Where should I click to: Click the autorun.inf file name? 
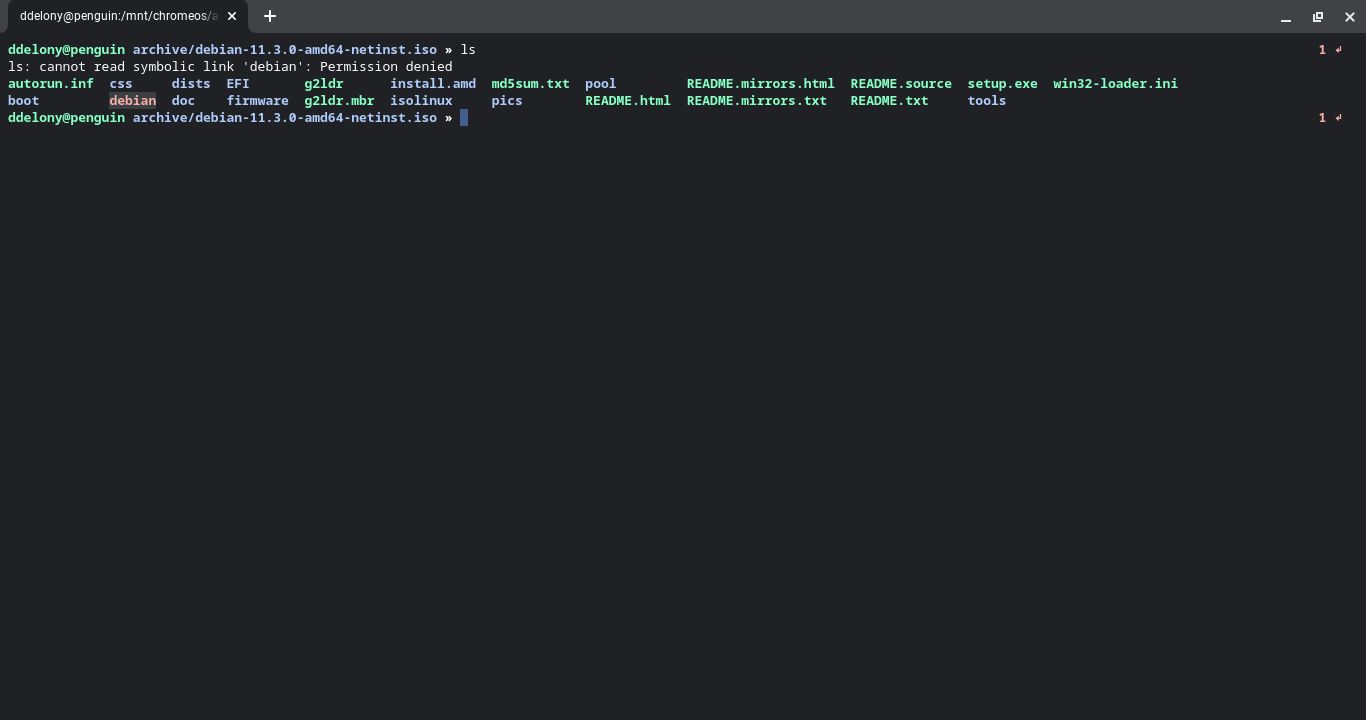51,84
